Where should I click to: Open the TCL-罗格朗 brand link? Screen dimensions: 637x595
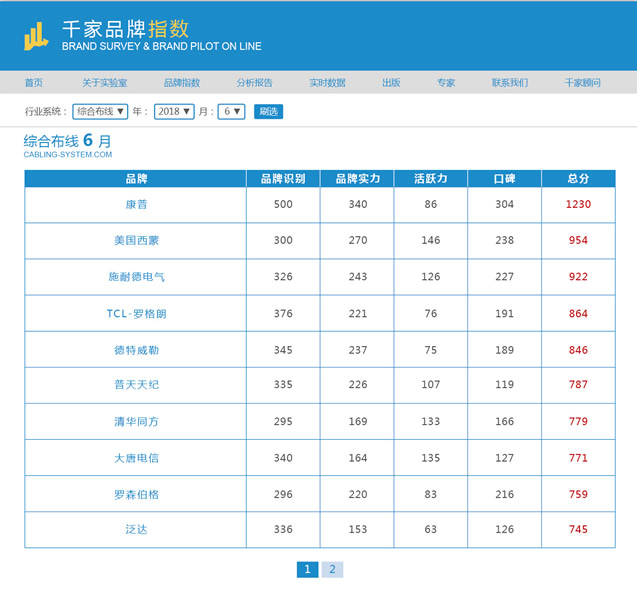pos(136,314)
